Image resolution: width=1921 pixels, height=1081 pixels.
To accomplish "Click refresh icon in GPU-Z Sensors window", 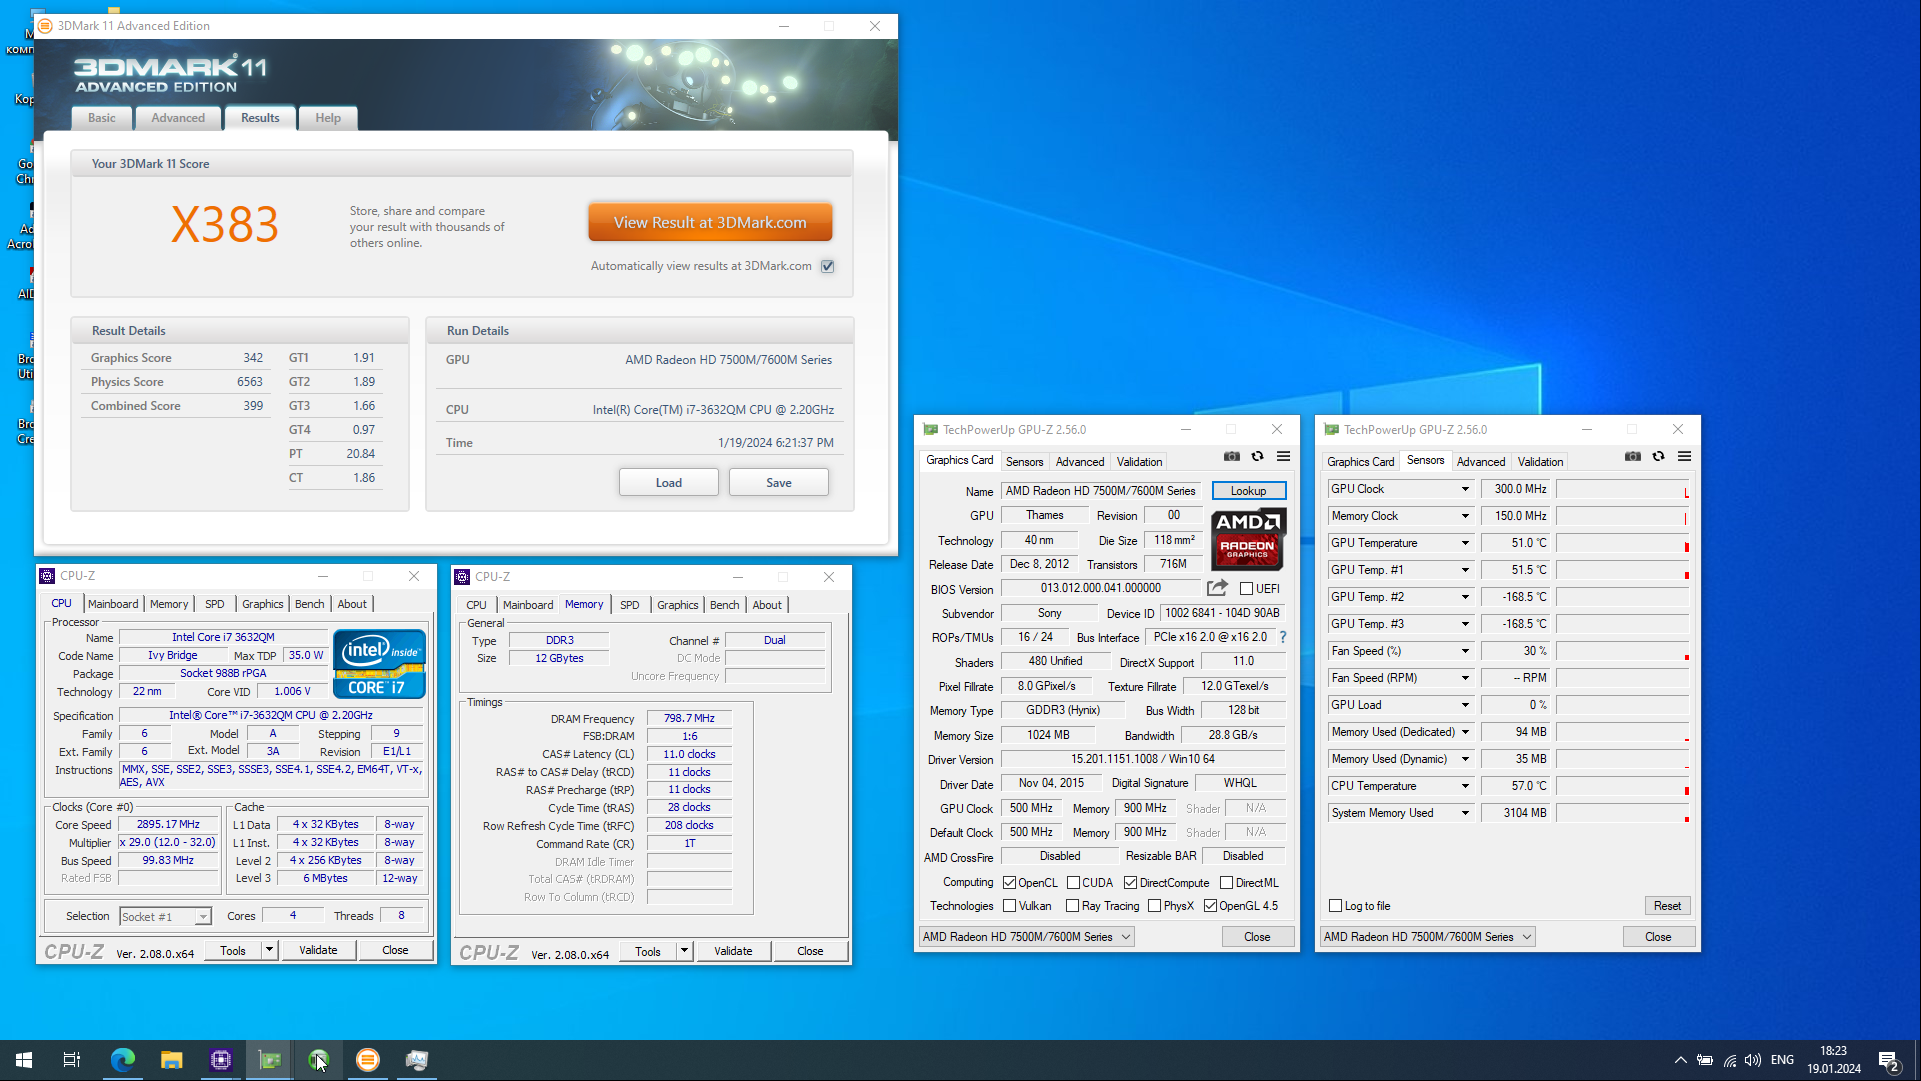I will click(1659, 456).
